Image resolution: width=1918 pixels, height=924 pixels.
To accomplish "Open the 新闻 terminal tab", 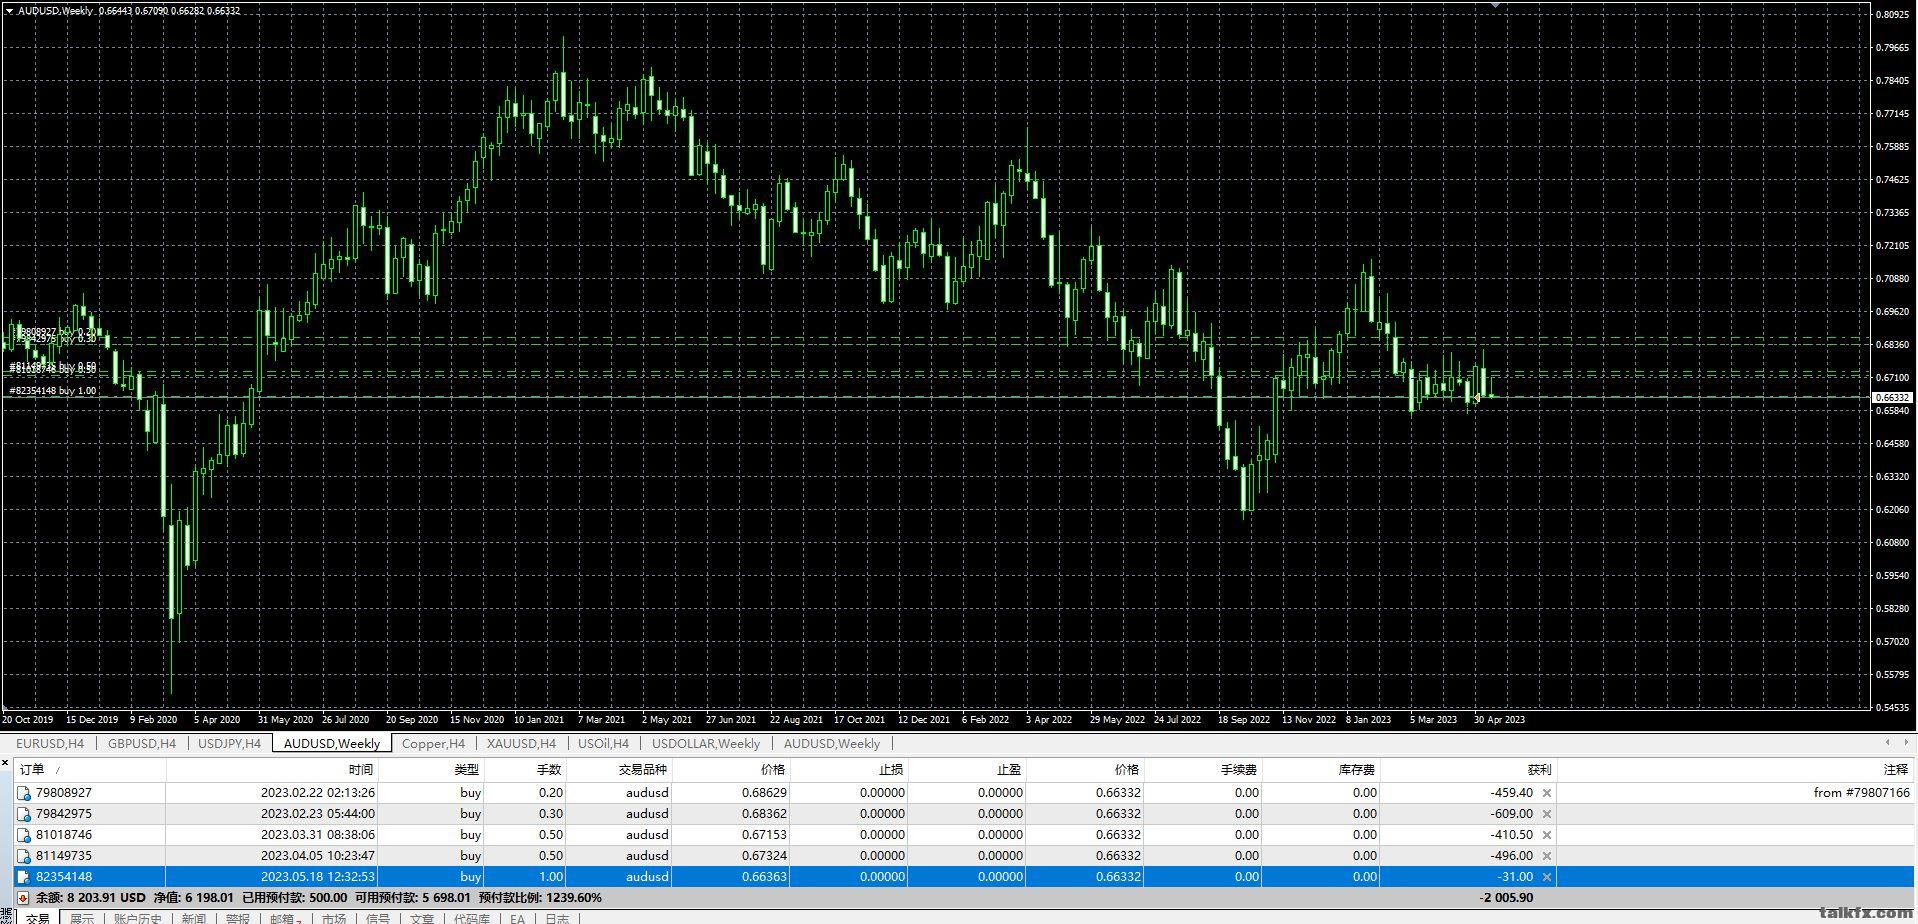I will coord(194,918).
